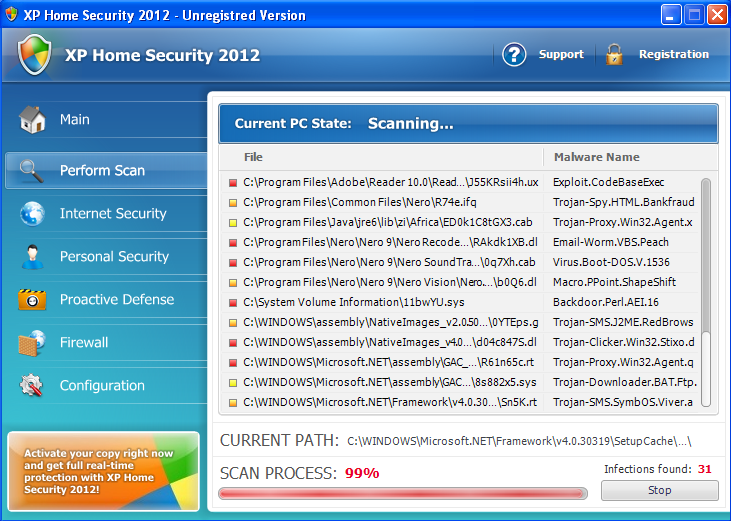This screenshot has width=731, height=521.
Task: Click the Personal Security user icon
Action: (32, 257)
